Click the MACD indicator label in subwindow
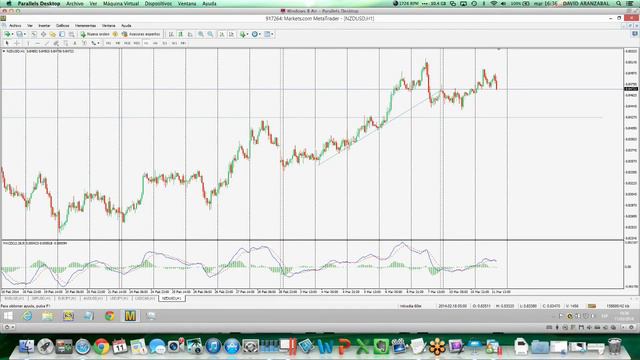The image size is (640, 360). [35, 243]
